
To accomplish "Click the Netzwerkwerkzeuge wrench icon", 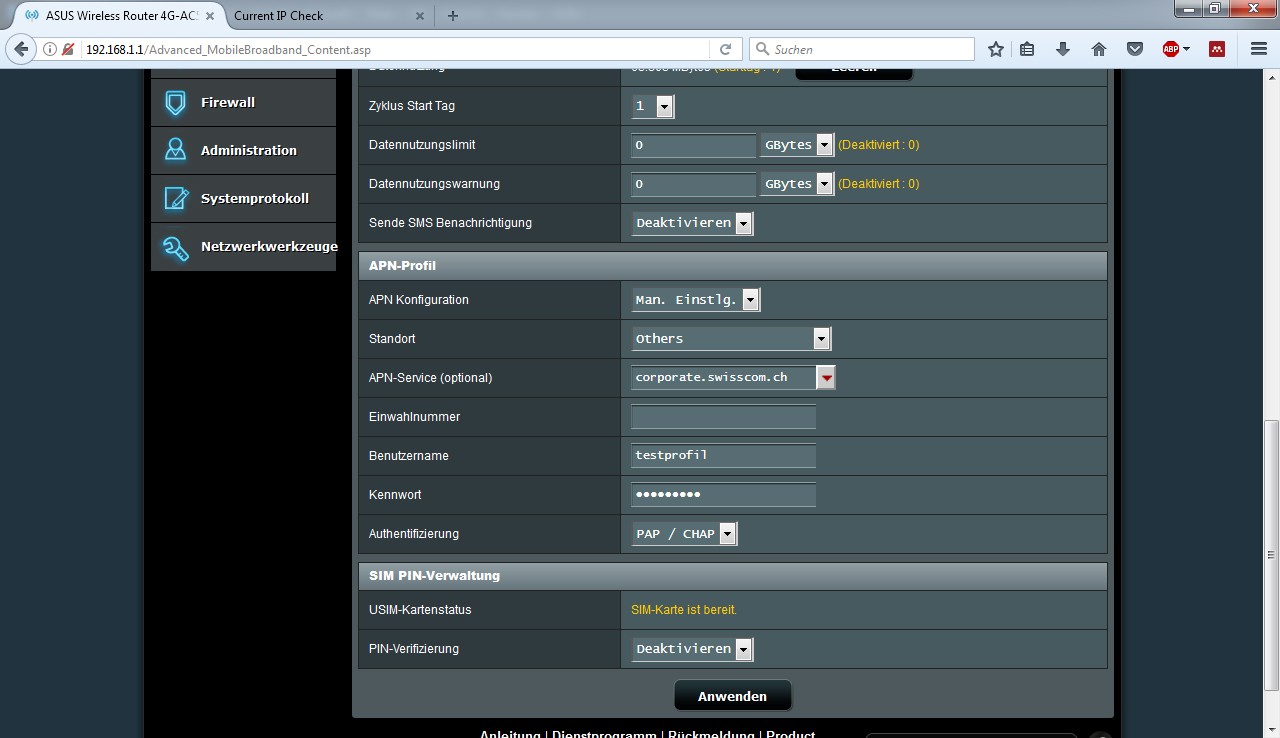I will [x=176, y=247].
